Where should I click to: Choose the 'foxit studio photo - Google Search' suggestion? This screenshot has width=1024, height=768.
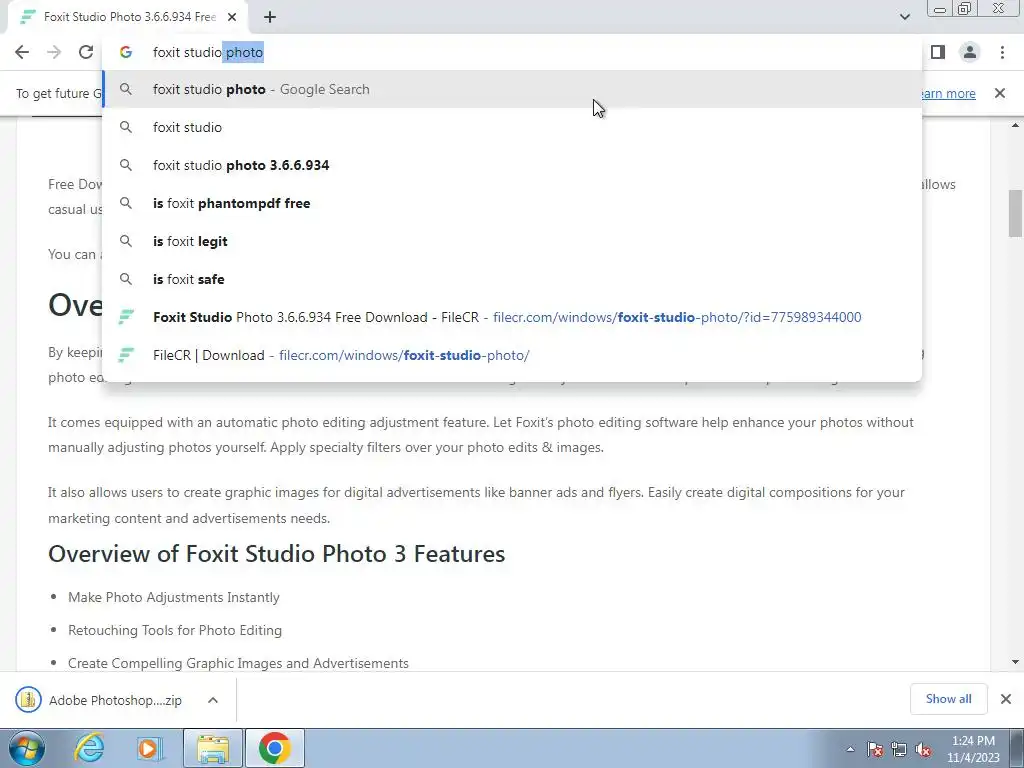click(513, 89)
